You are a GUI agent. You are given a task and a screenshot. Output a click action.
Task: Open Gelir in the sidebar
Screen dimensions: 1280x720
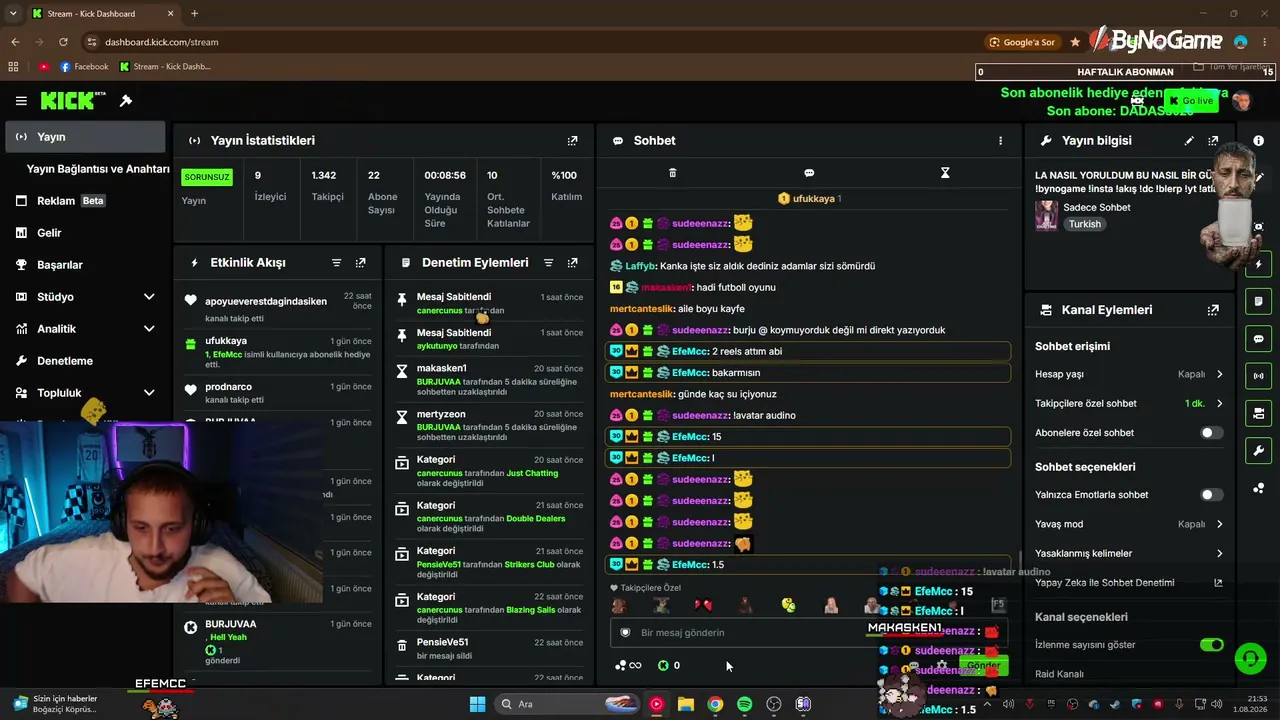click(x=85, y=233)
